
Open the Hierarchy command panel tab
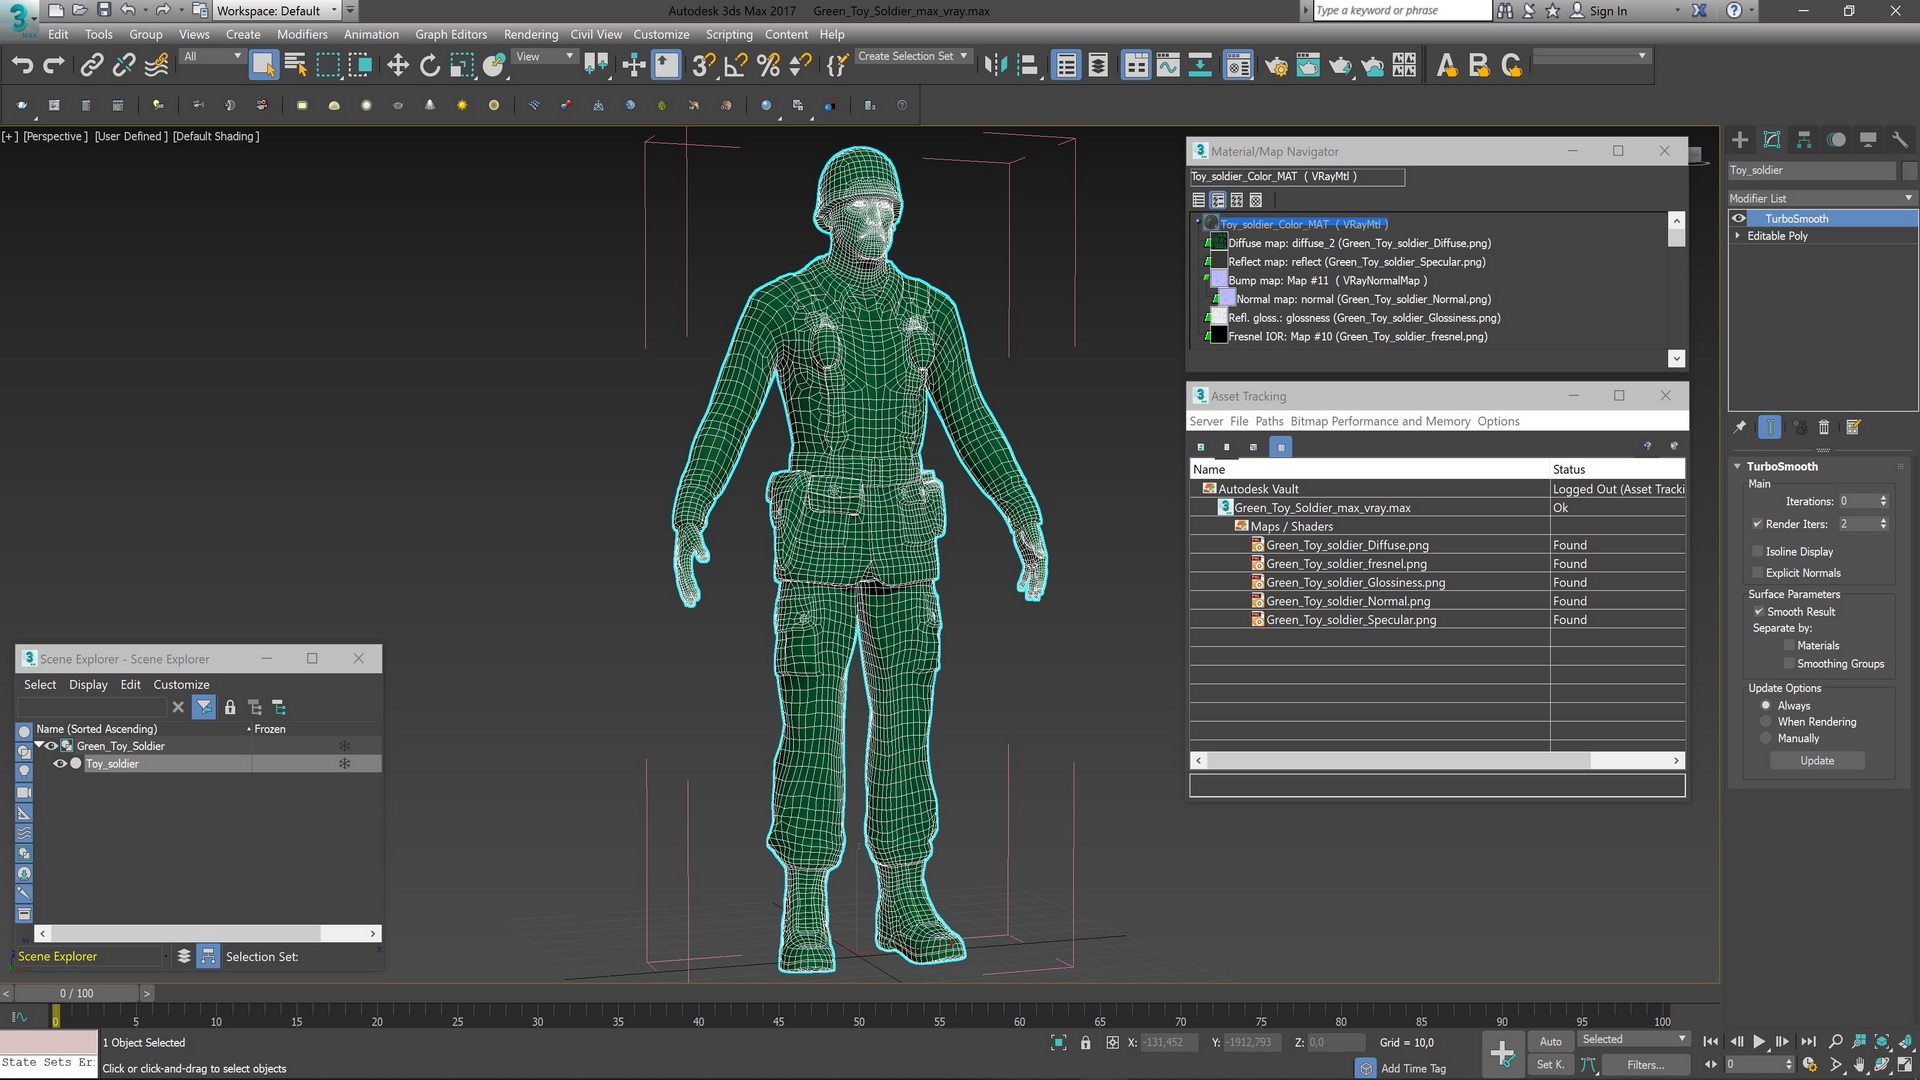point(1804,140)
